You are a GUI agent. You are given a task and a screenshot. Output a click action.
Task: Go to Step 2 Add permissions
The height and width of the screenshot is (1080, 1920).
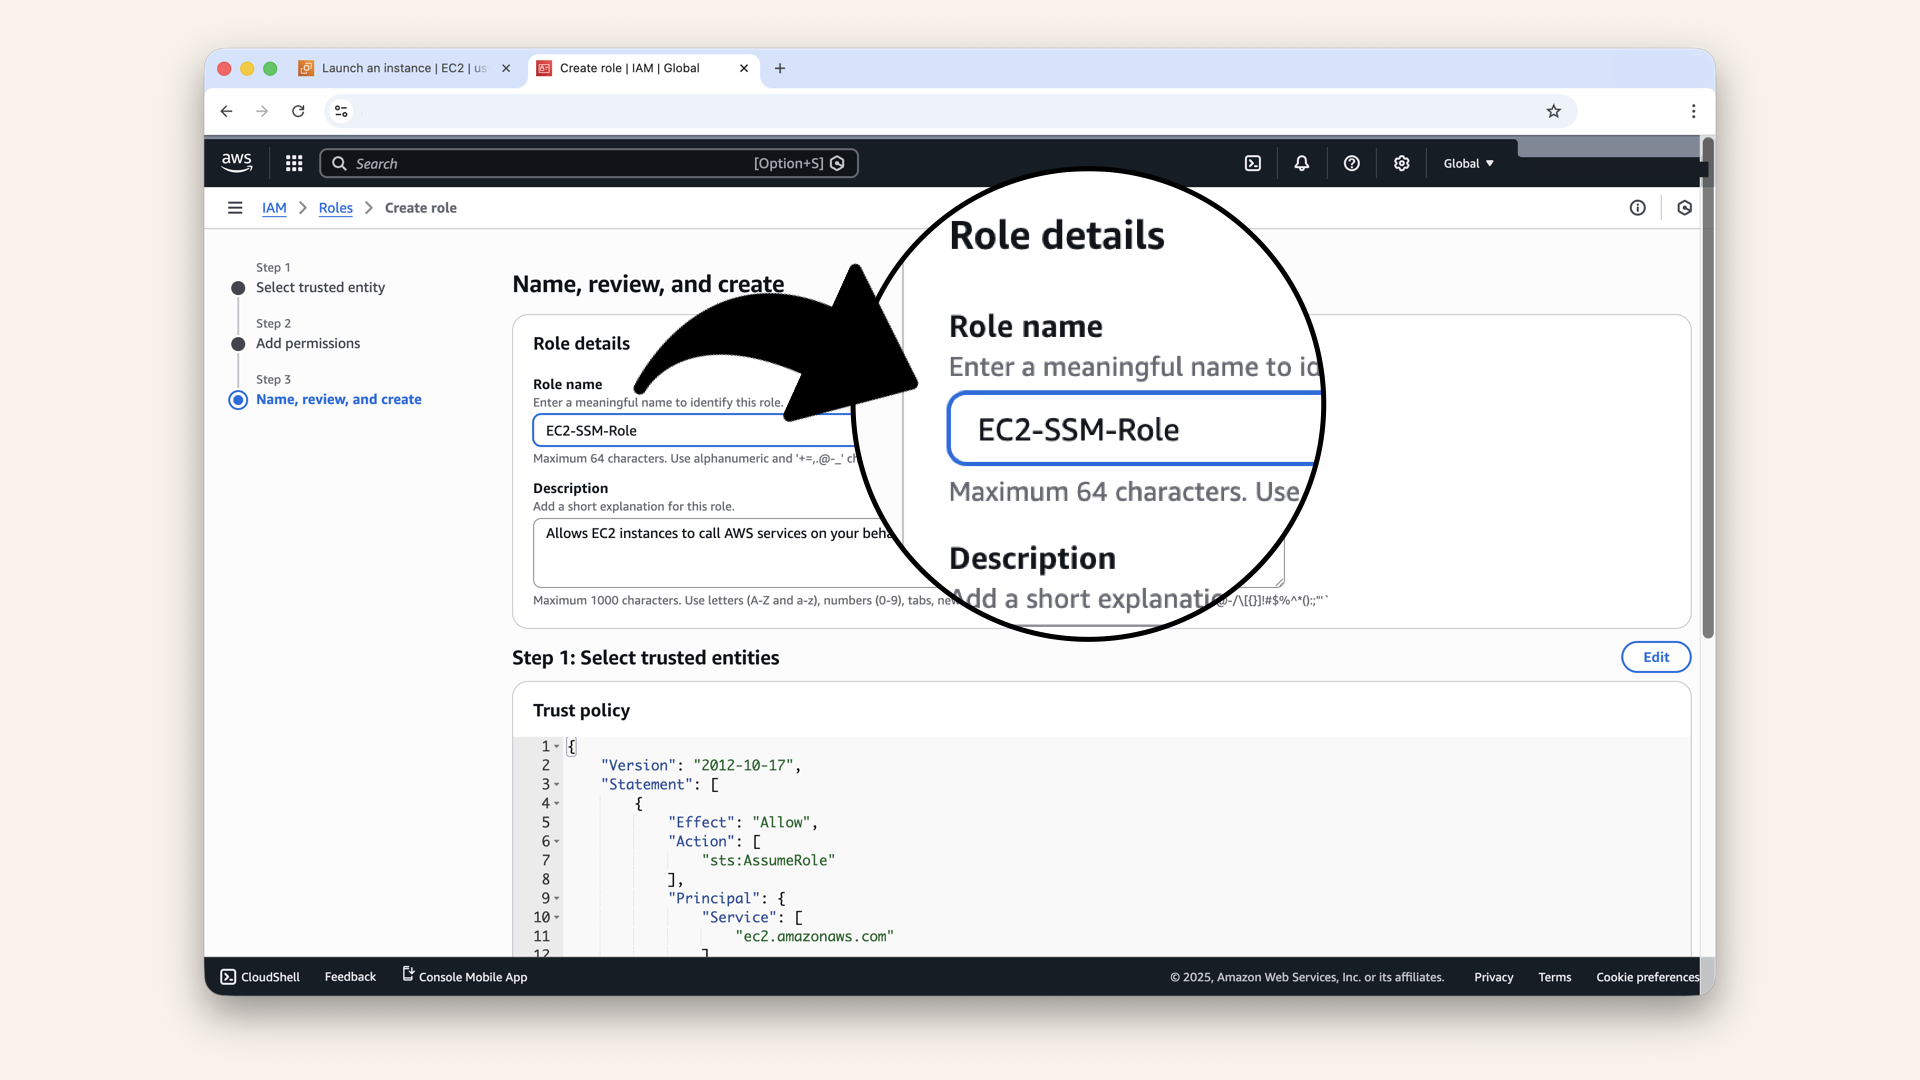click(308, 343)
